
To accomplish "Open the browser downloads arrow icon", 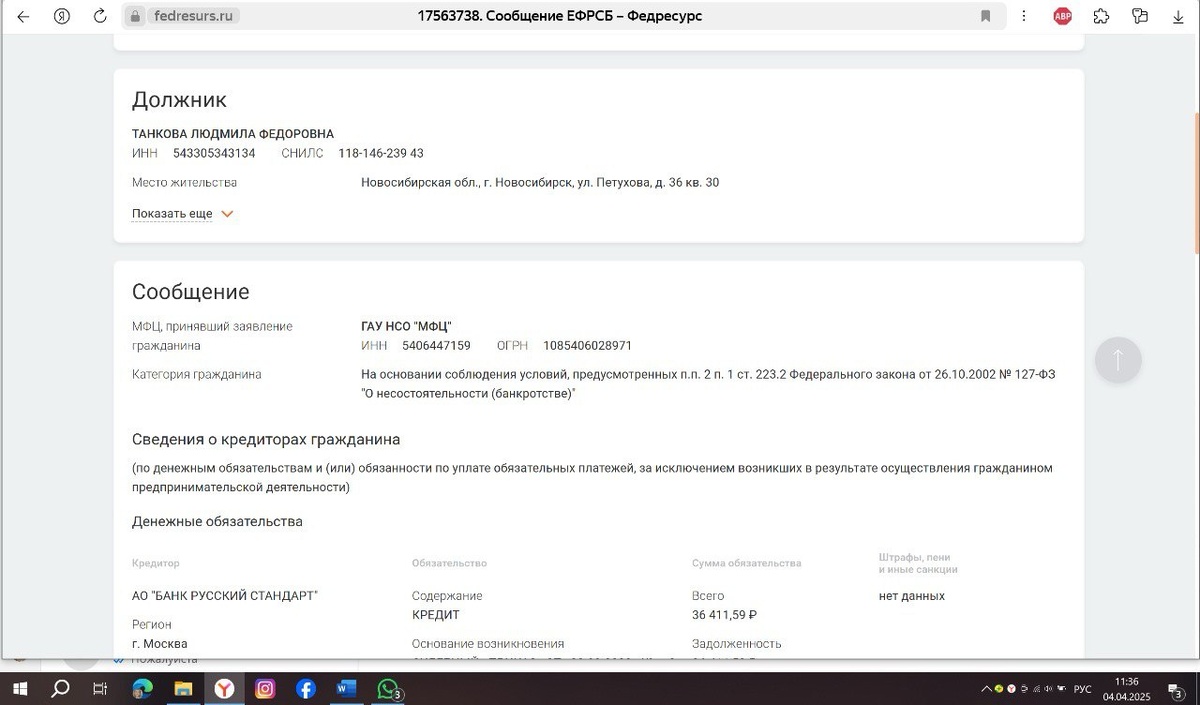I will point(1177,16).
